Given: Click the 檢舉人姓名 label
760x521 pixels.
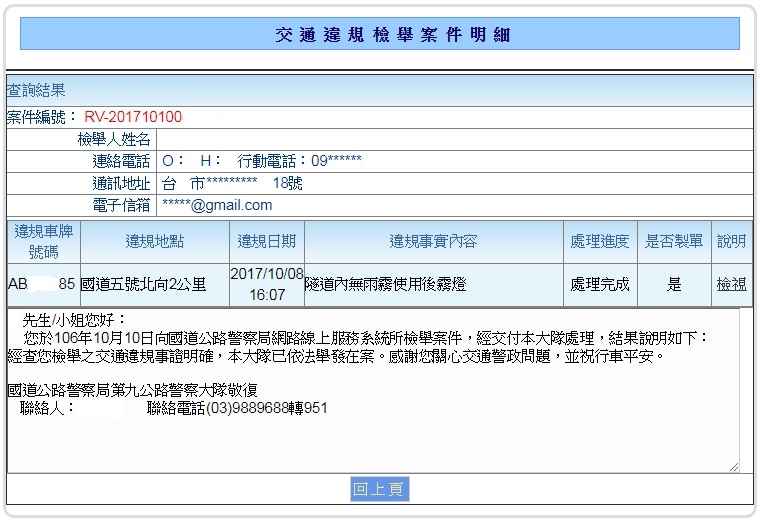Looking at the screenshot, I should click(x=114, y=140).
